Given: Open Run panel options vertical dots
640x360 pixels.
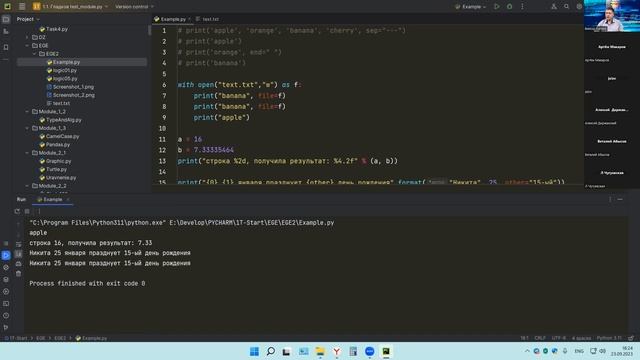Looking at the screenshot, I should pyautogui.click(x=610, y=199).
